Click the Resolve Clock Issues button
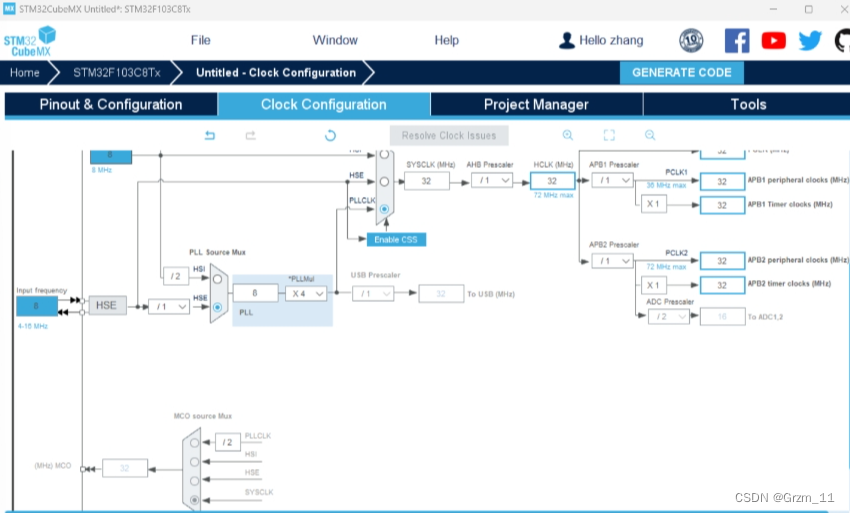850x513 pixels. pos(449,136)
